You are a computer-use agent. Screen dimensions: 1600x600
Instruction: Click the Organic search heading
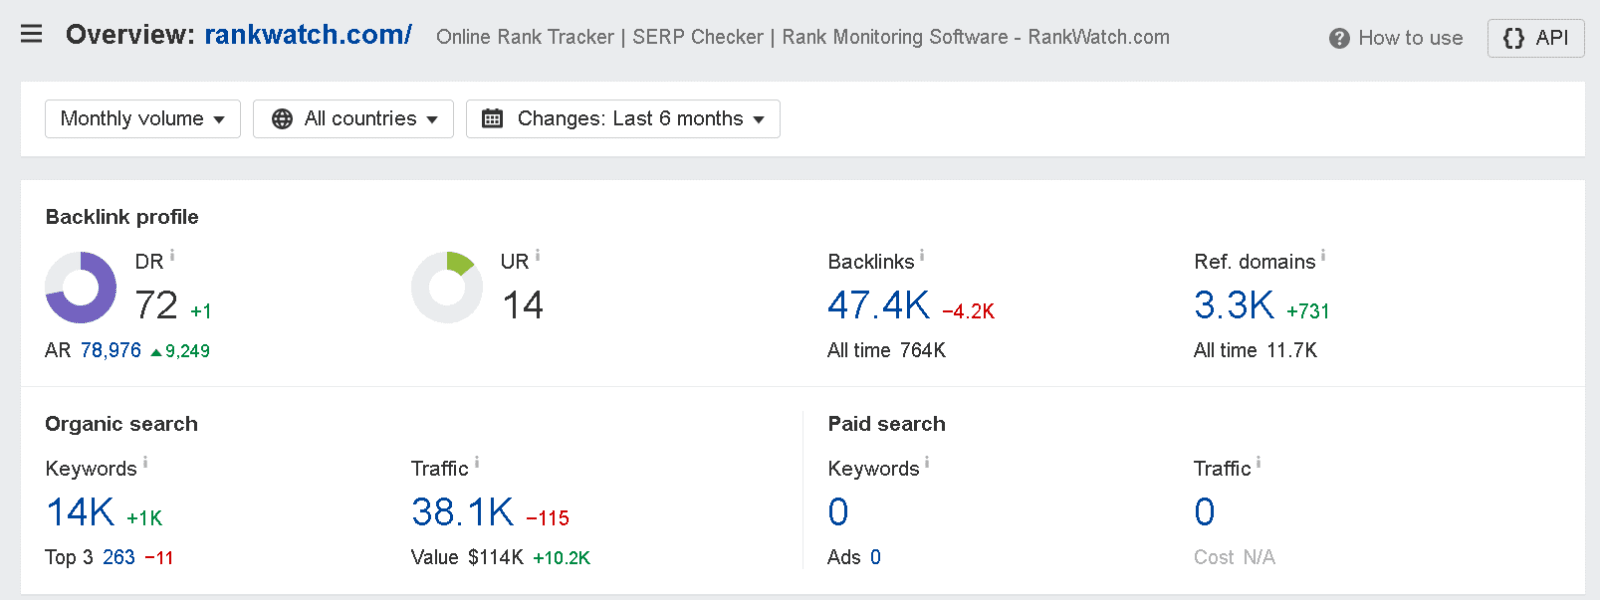tap(121, 424)
